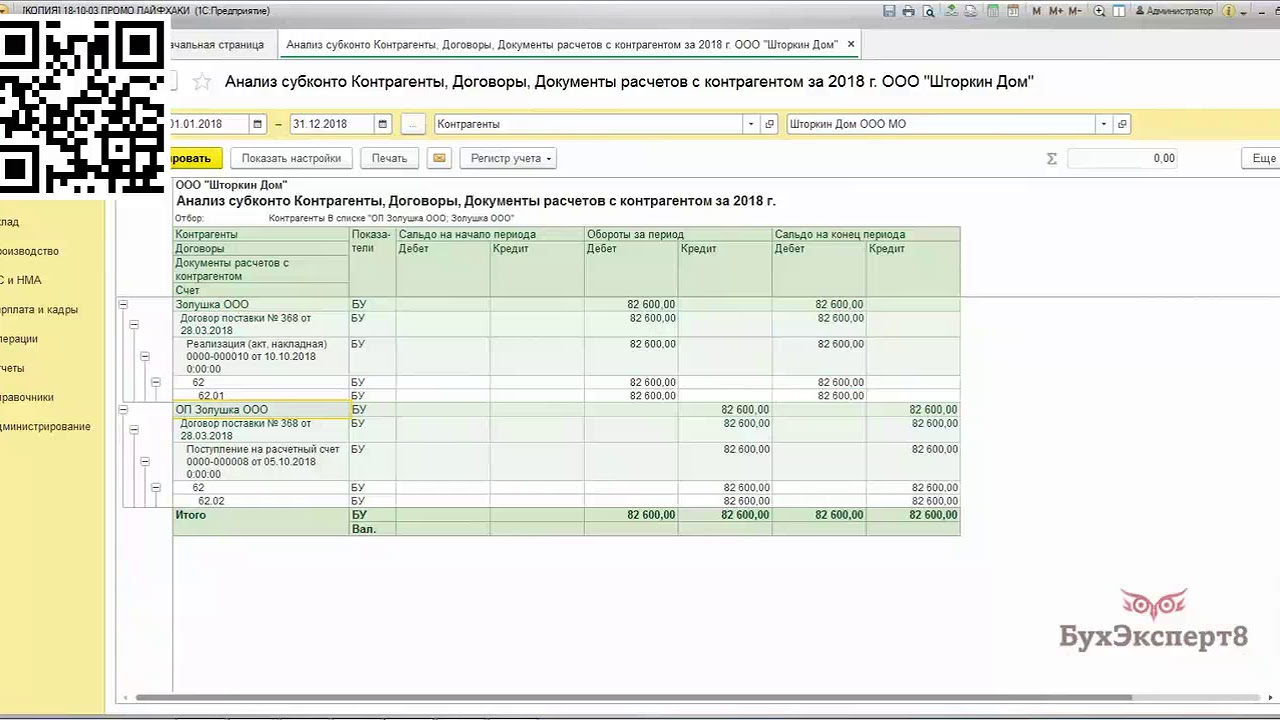Click the panel layout settings icon
Viewport: 1280px width, 720px height.
tap(1119, 11)
